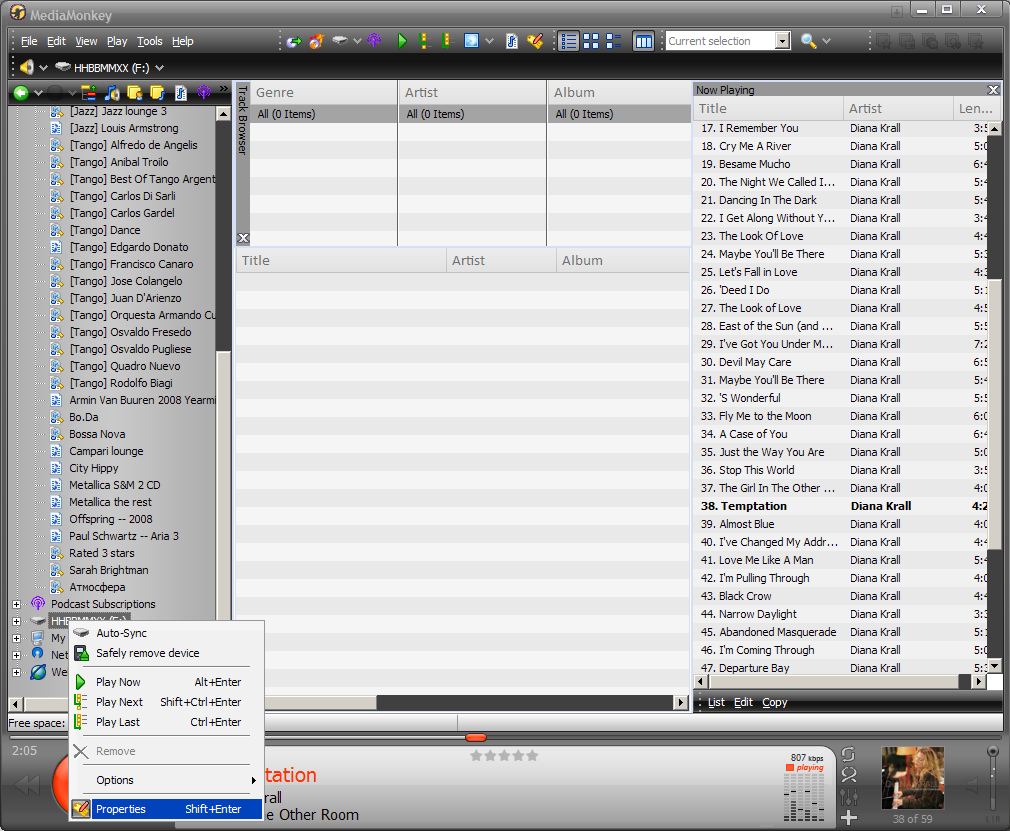
Task: Open the equalizer sliders icon in player
Action: tap(849, 798)
